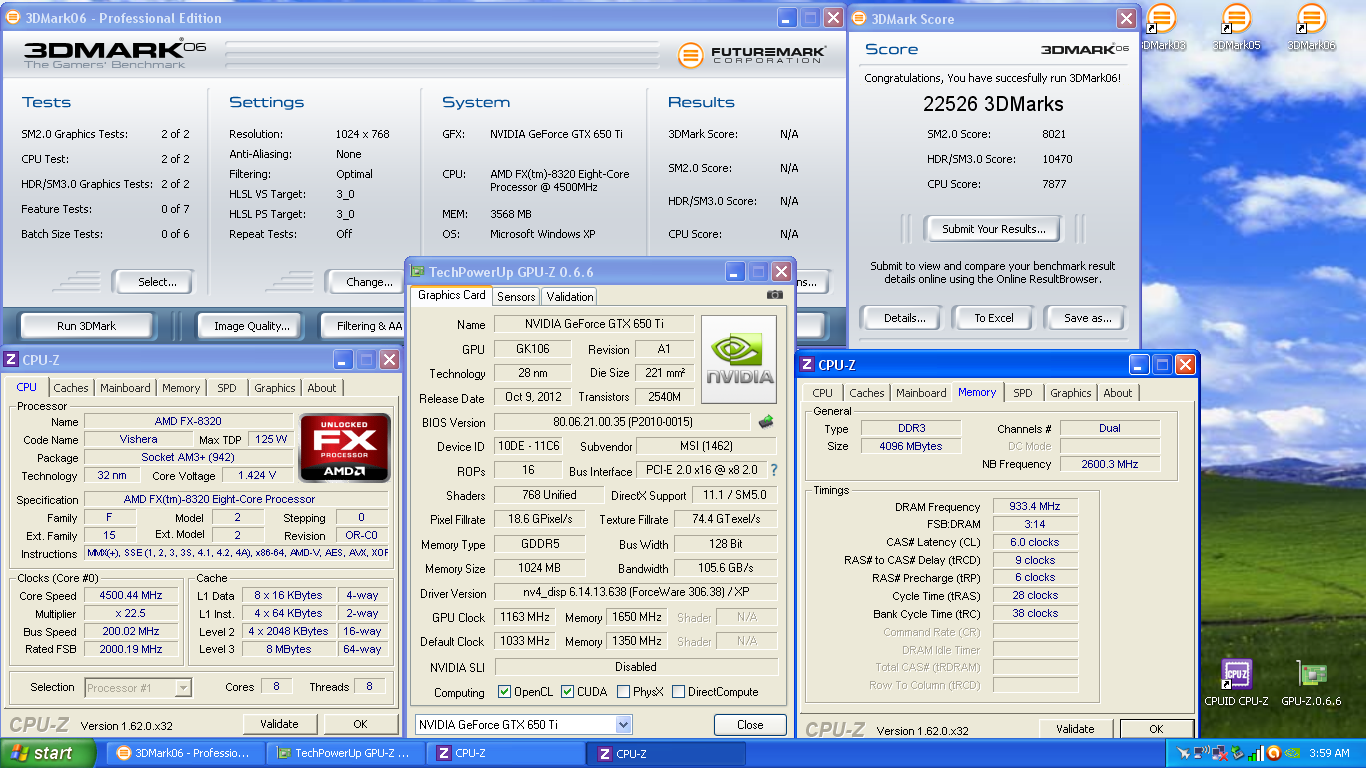This screenshot has height=768, width=1366.
Task: Open Mainboard tab in left CPU-Z window
Action: [125, 388]
